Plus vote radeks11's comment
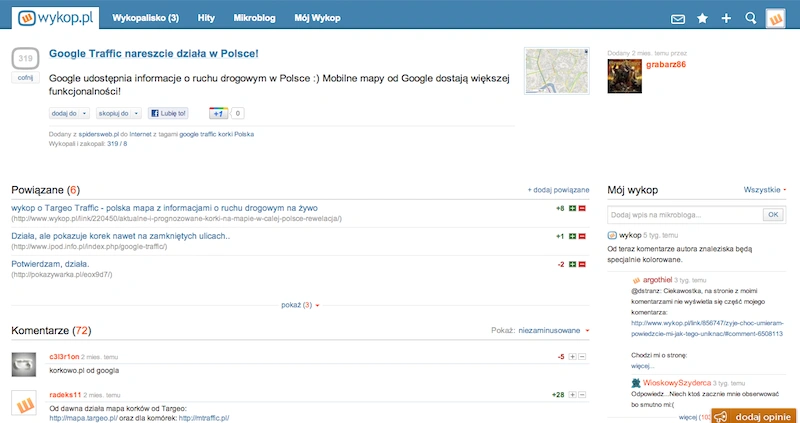800x423 pixels. coord(572,395)
